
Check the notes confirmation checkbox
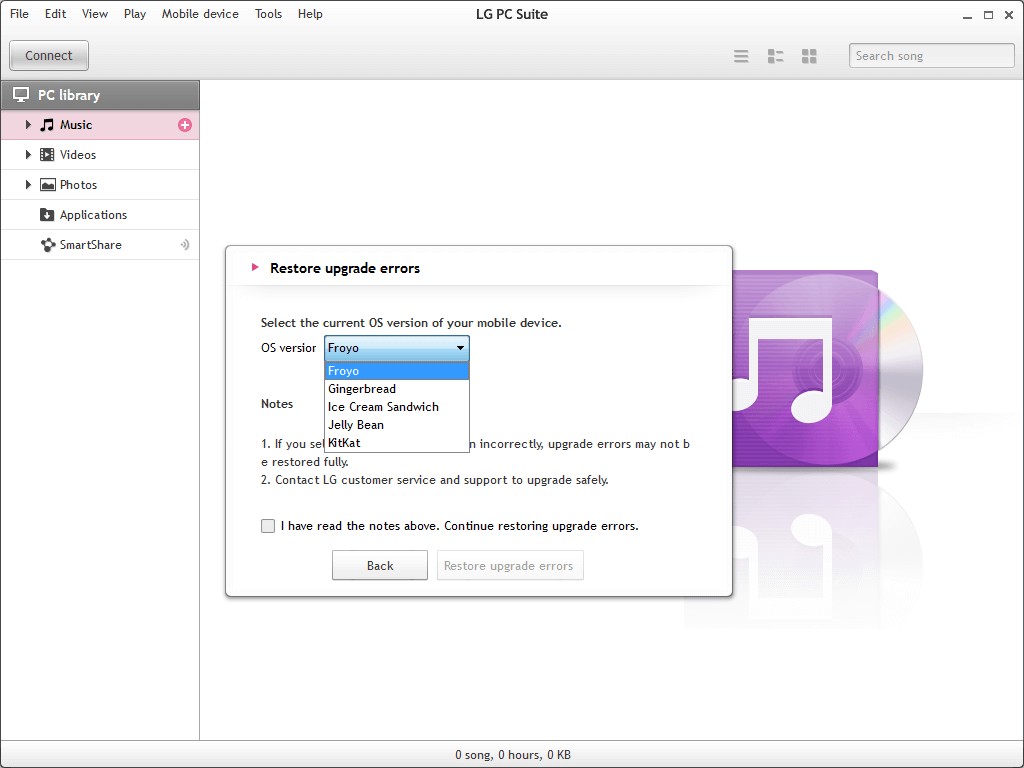click(x=267, y=525)
